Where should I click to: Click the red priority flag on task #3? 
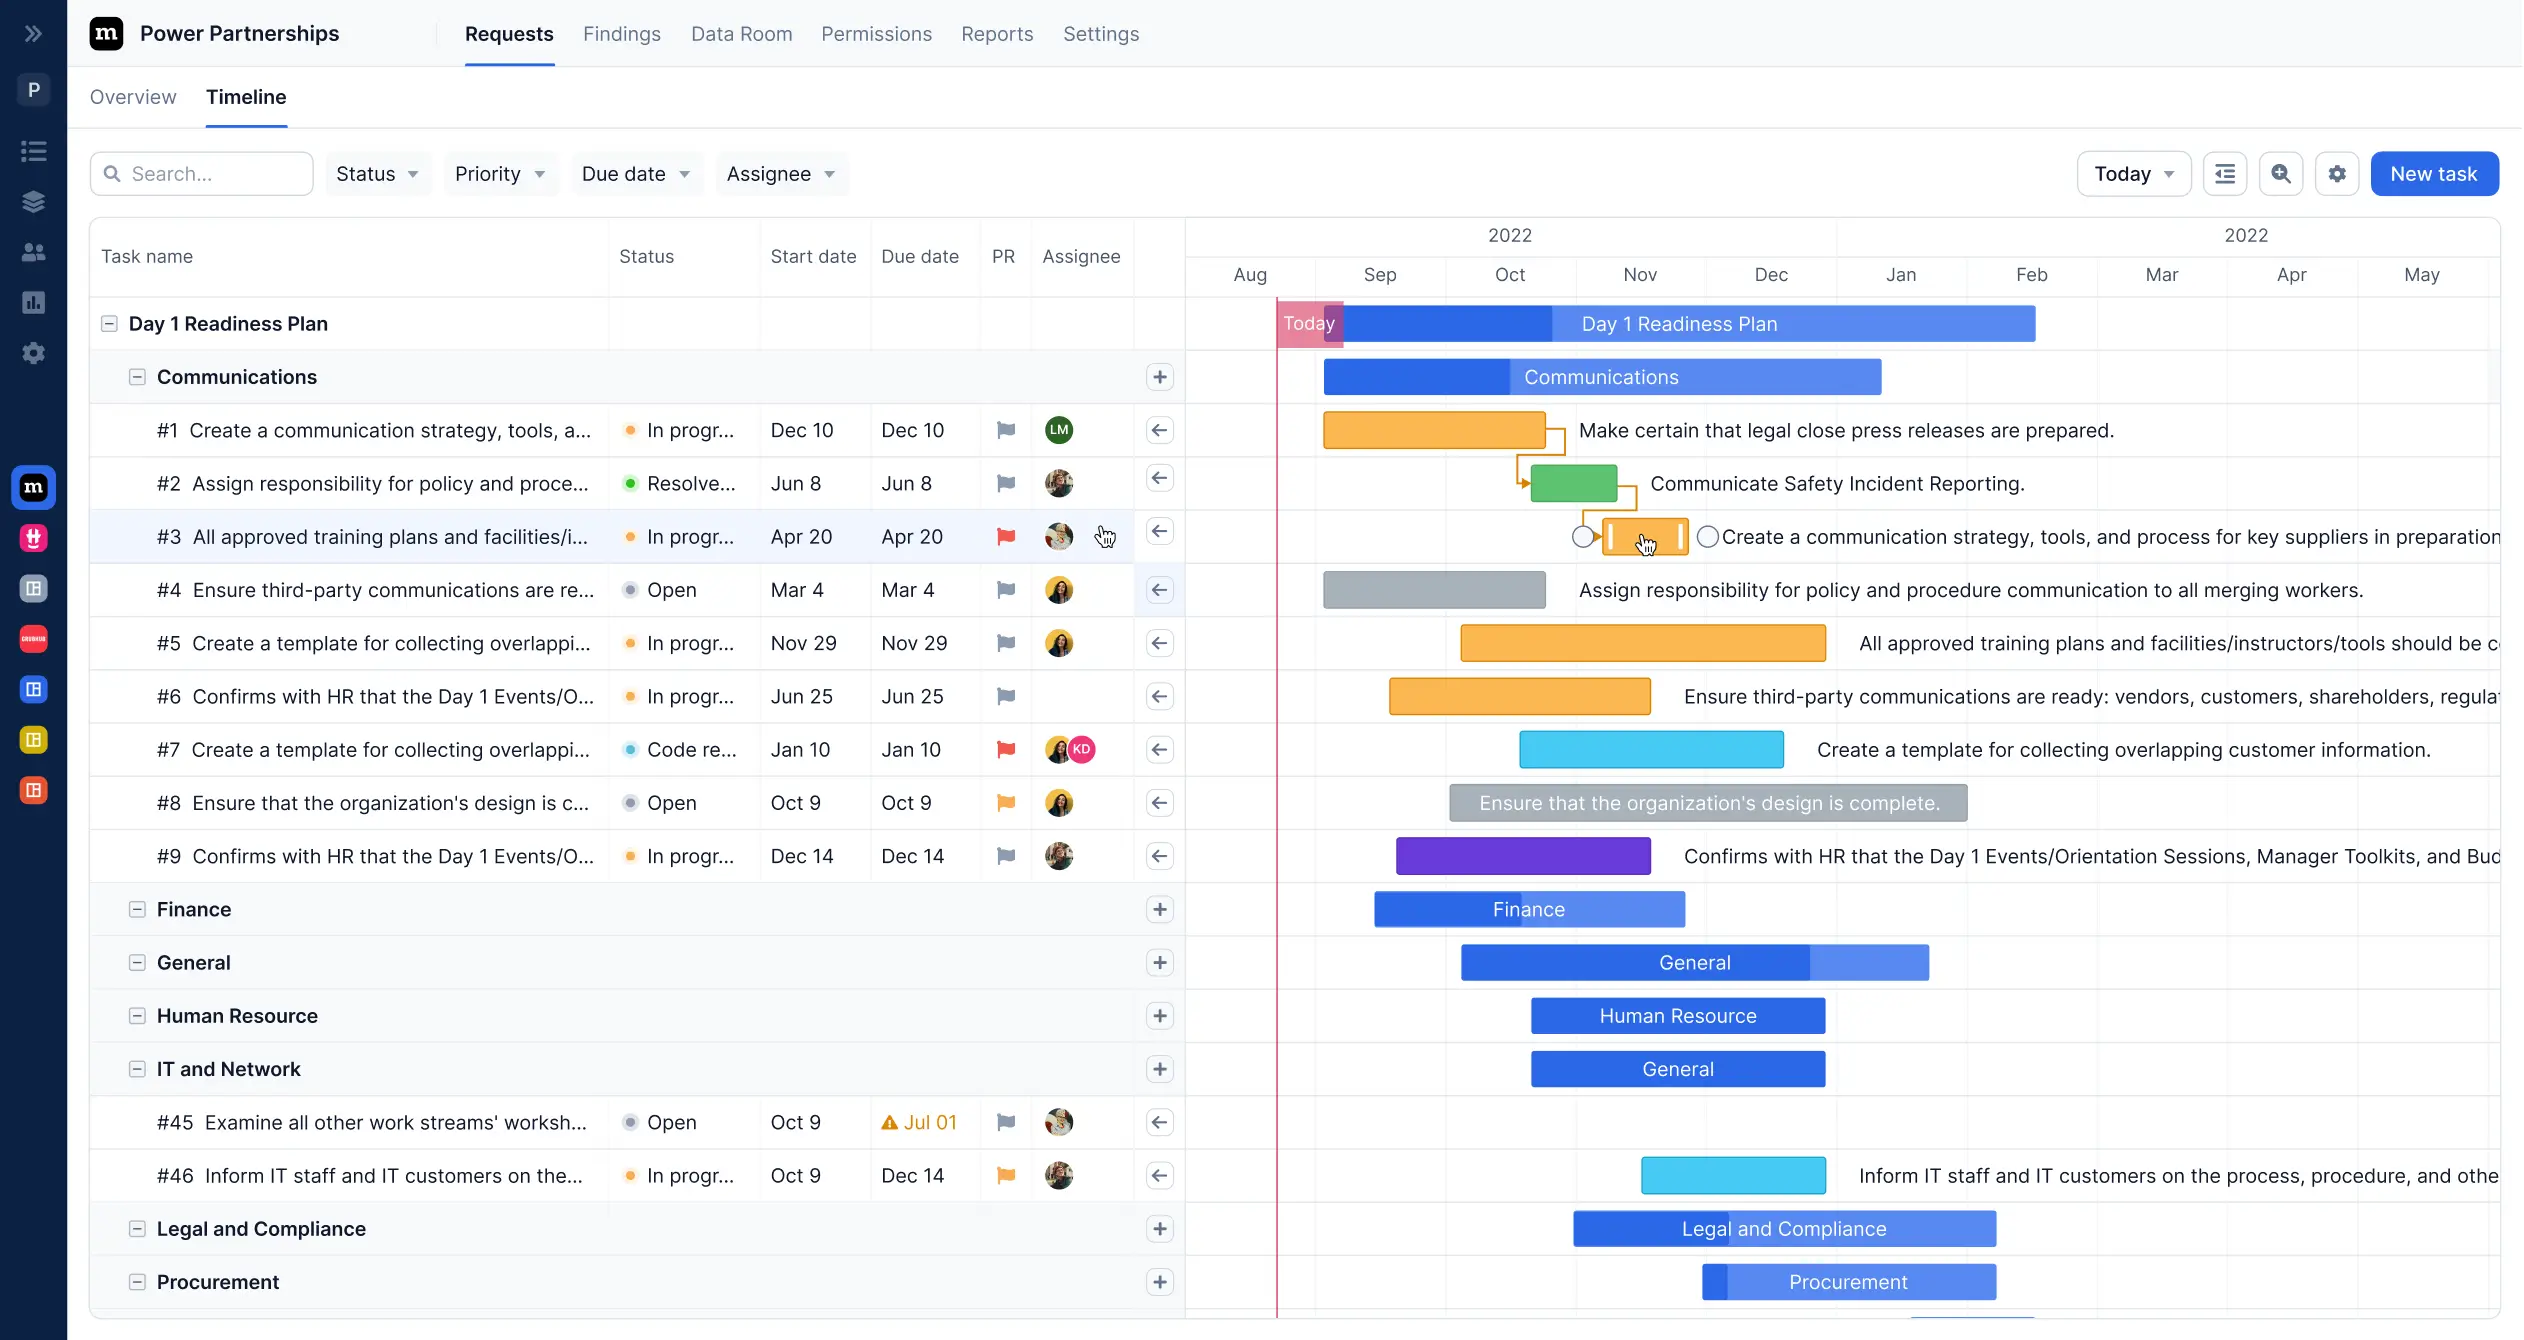click(x=1006, y=537)
